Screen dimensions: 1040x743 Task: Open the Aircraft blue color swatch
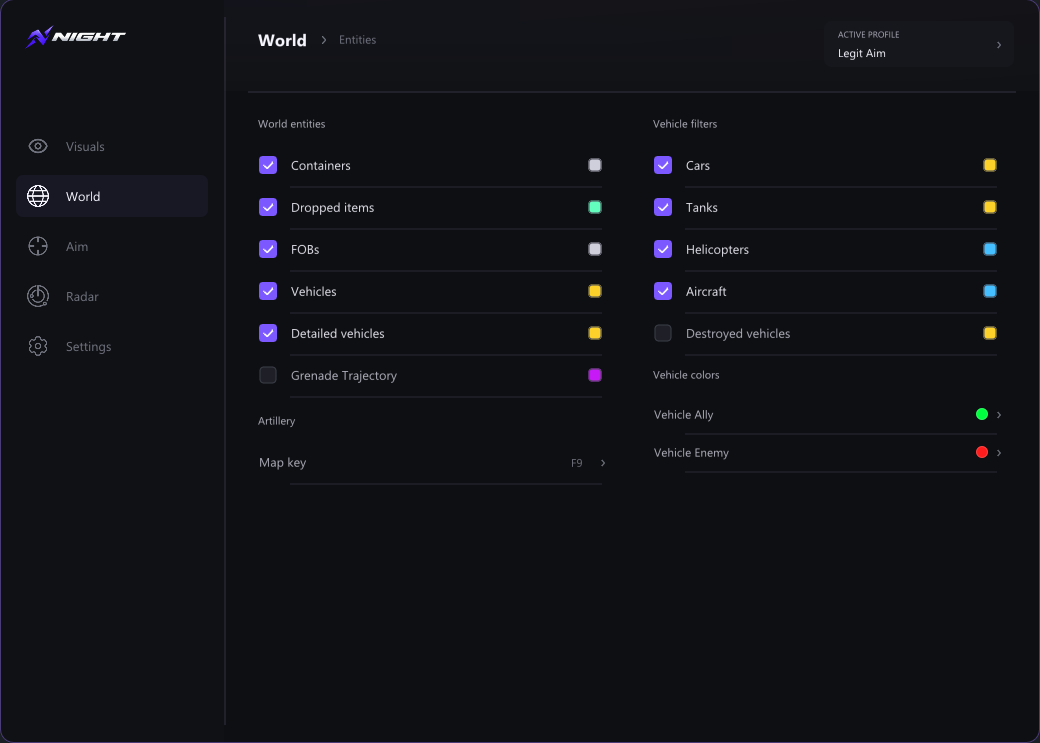[990, 291]
